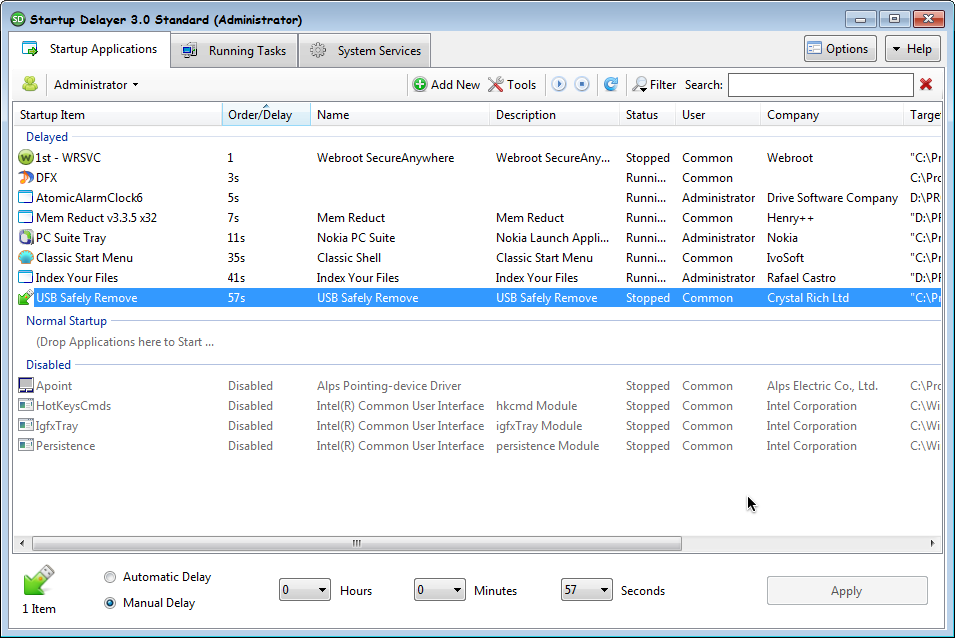Click the System Services gear icon
Viewport: 955px width, 638px height.
tap(318, 51)
